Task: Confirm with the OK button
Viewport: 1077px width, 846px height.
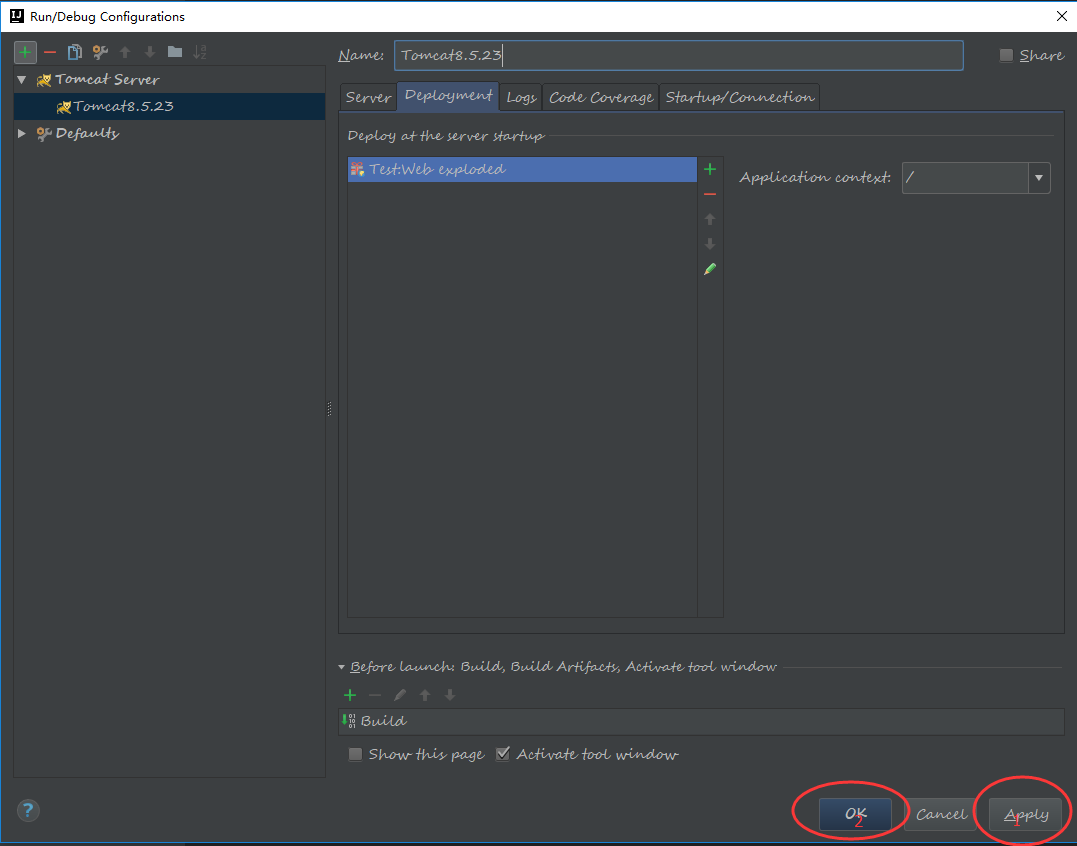Action: click(855, 814)
